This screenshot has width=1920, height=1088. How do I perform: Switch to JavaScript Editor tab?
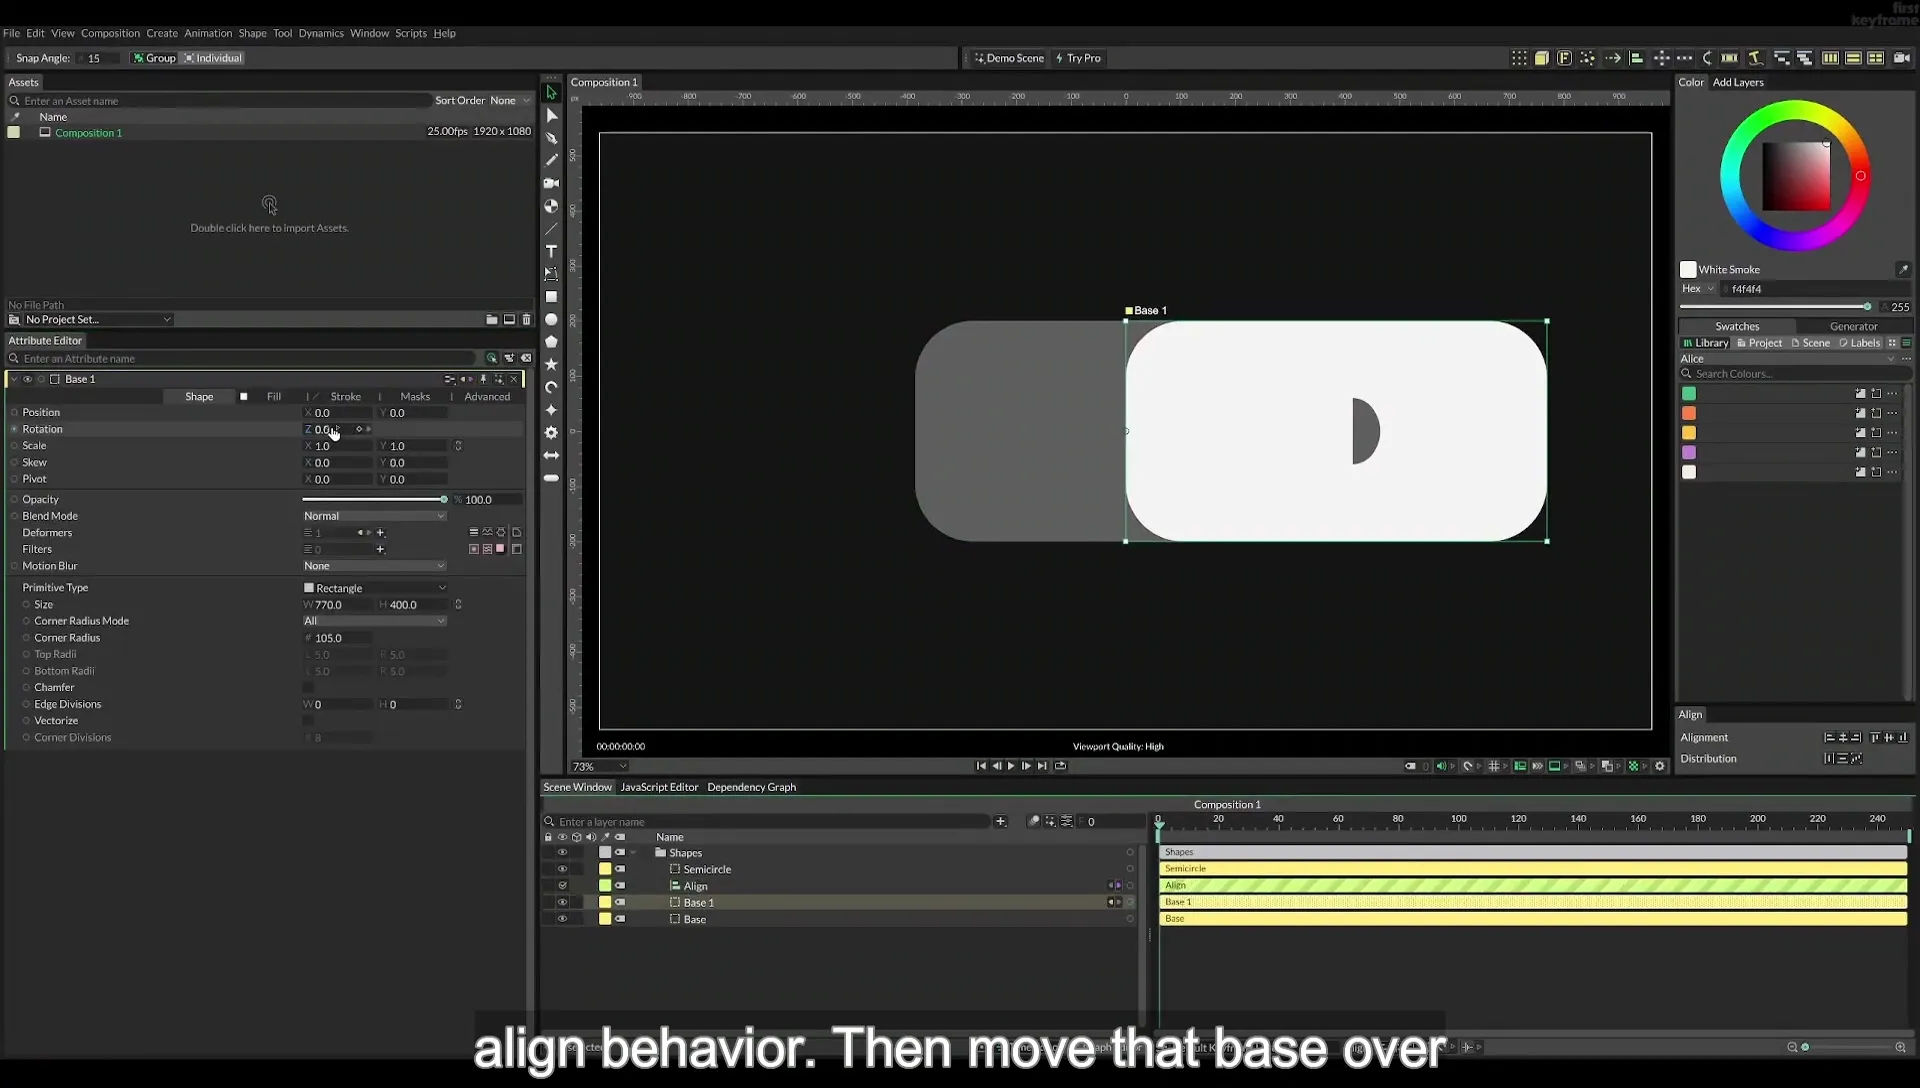pyautogui.click(x=659, y=788)
